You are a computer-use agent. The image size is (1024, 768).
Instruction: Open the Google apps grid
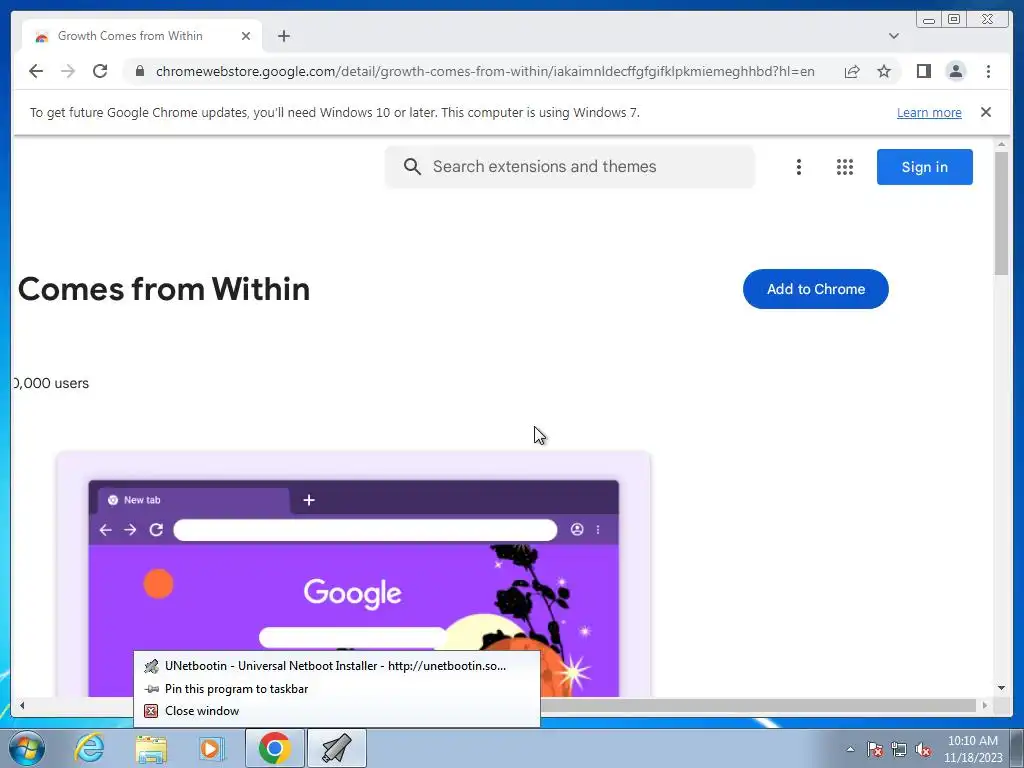[844, 167]
